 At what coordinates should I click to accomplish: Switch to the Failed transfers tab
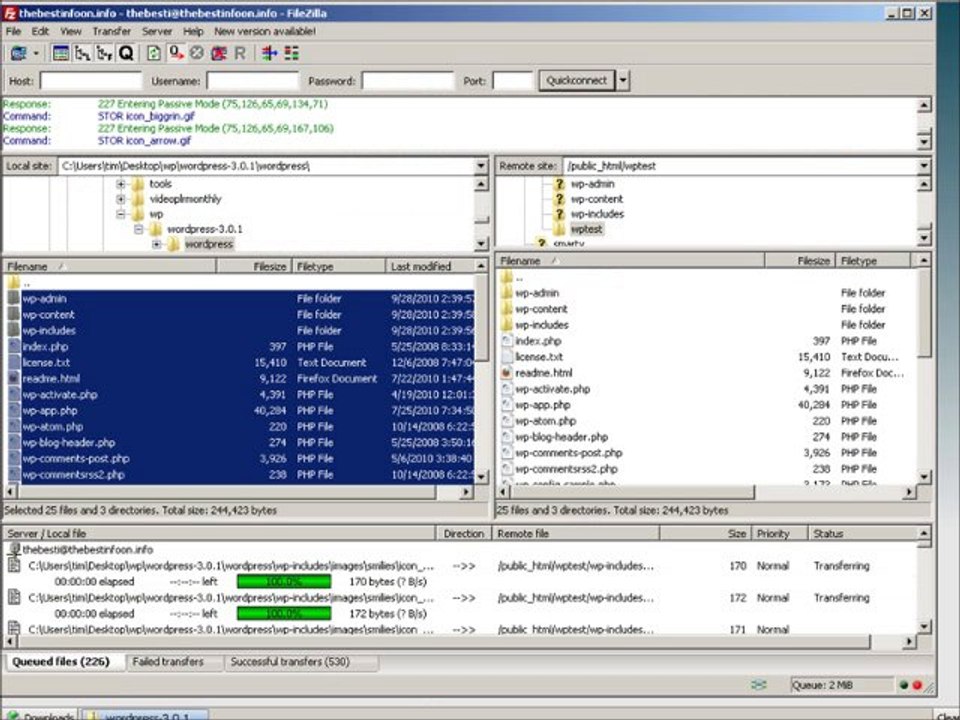pyautogui.click(x=168, y=662)
